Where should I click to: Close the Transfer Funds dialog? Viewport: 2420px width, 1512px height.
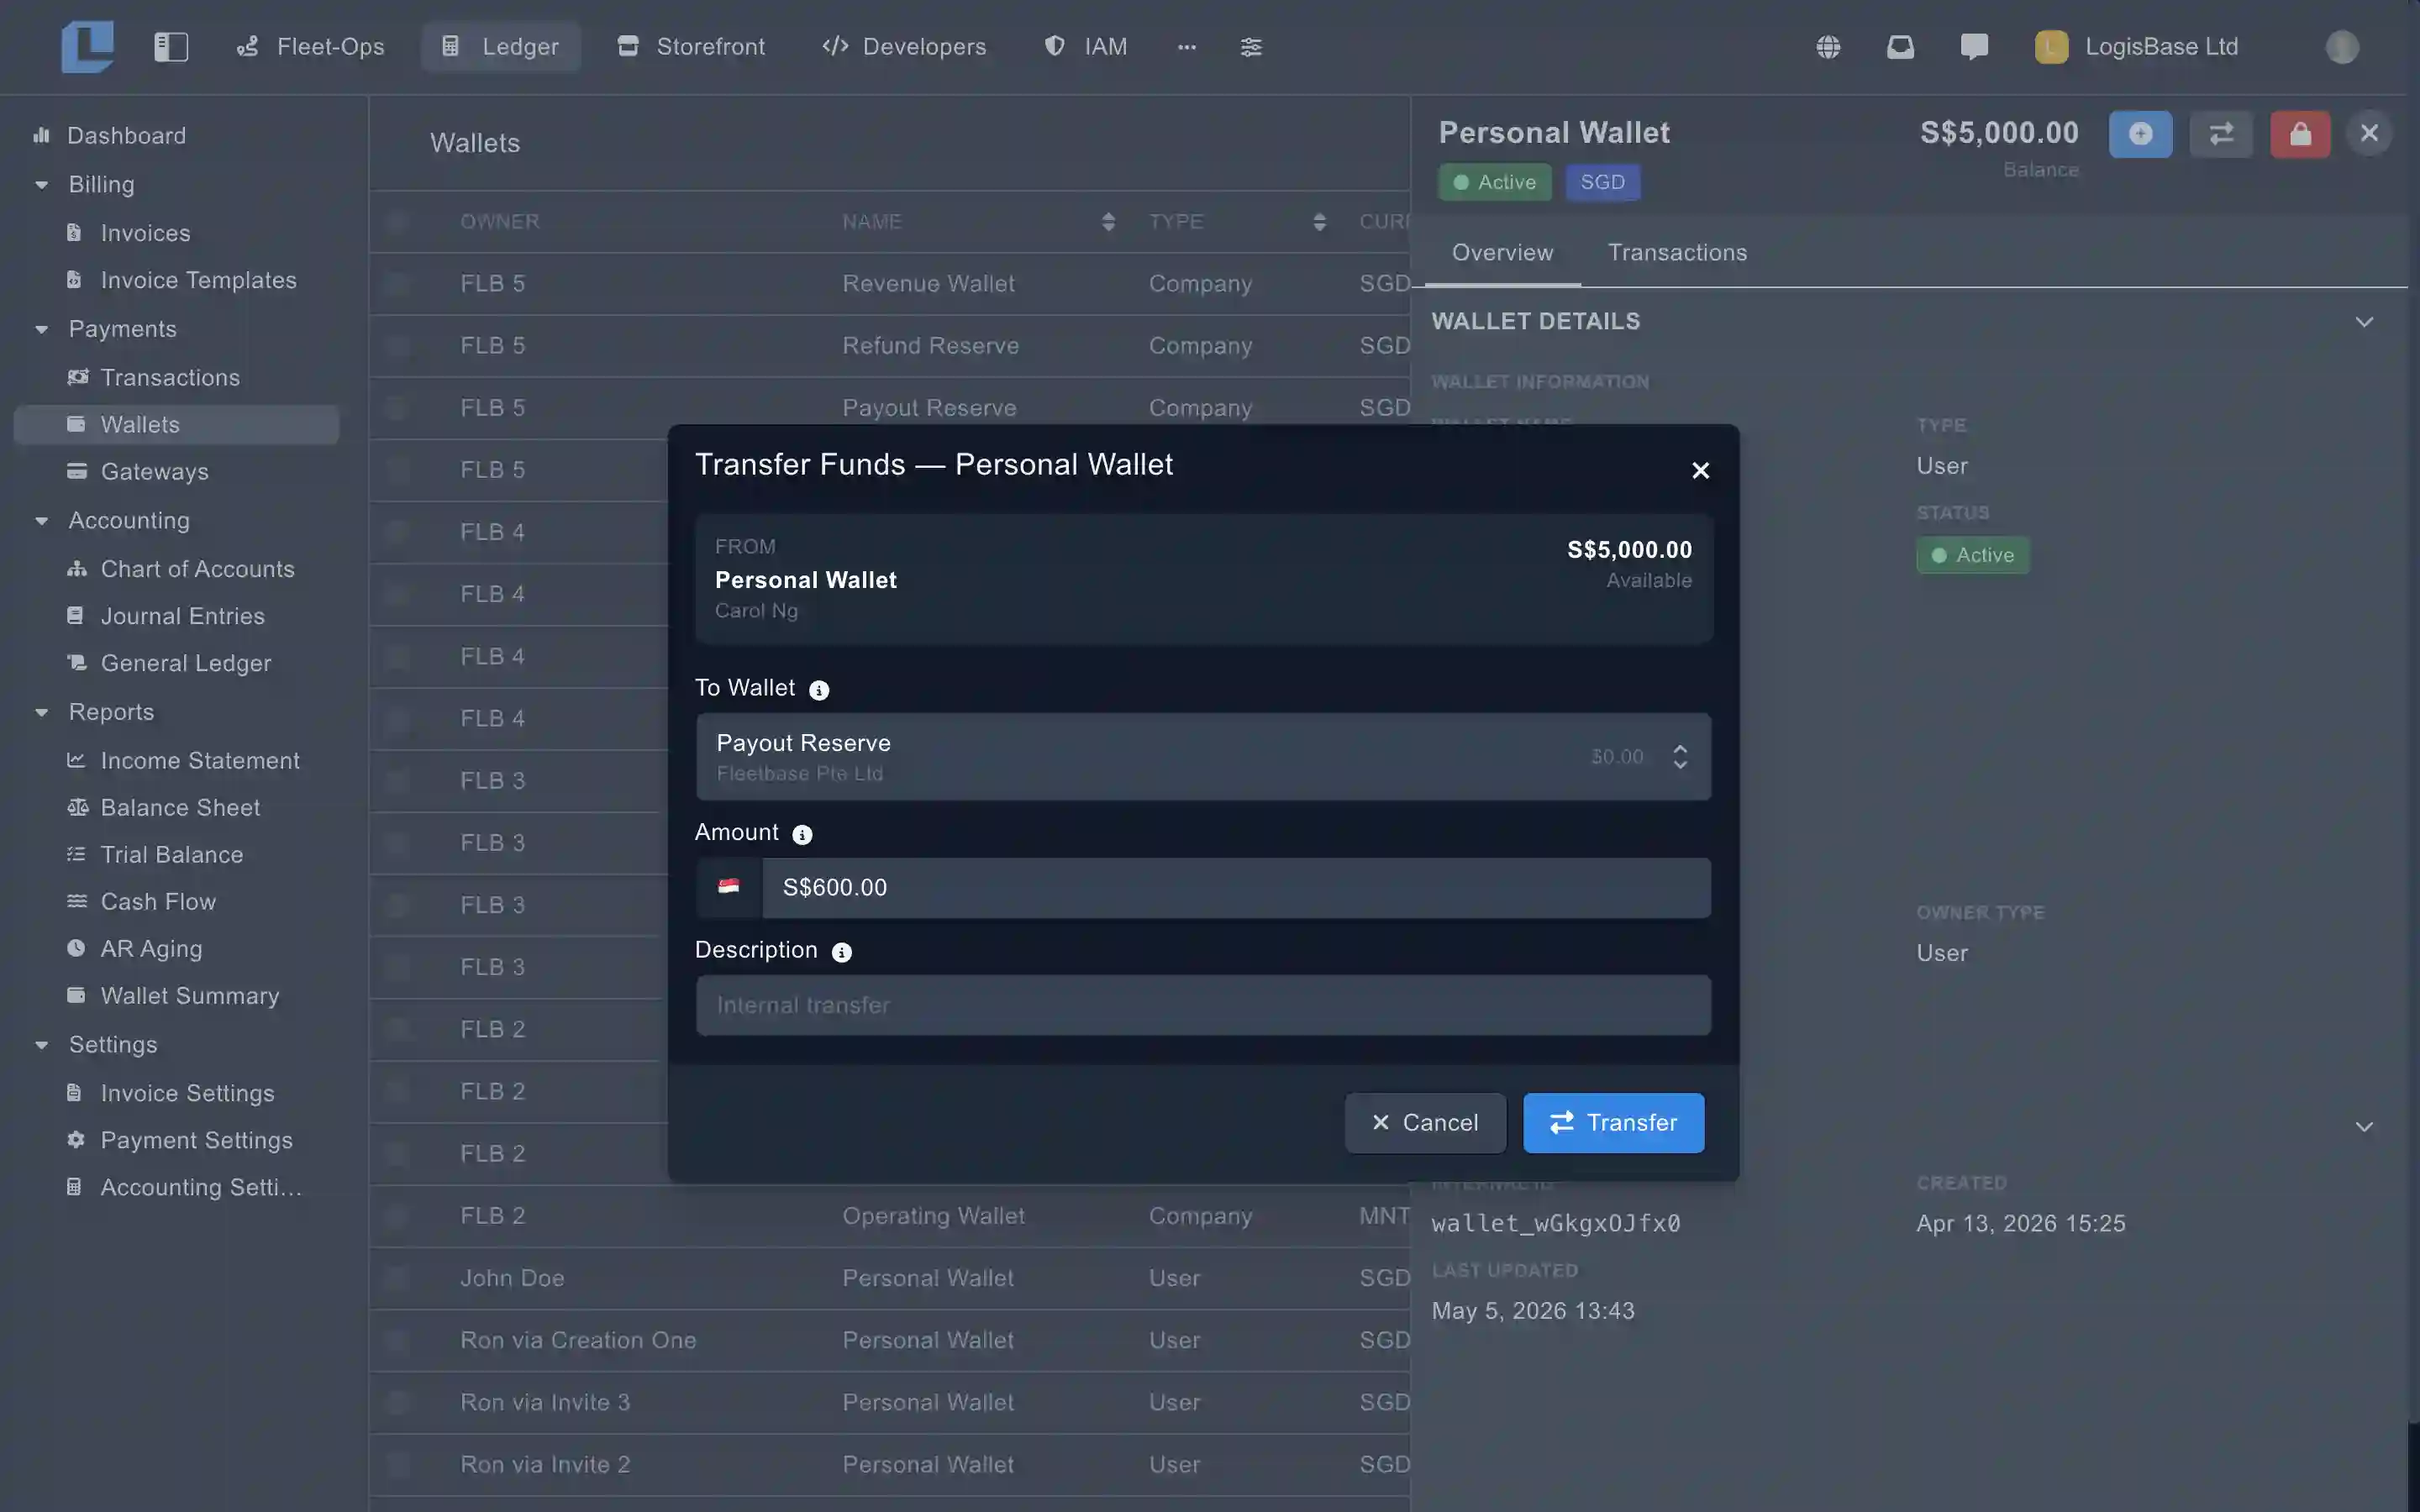click(1700, 470)
